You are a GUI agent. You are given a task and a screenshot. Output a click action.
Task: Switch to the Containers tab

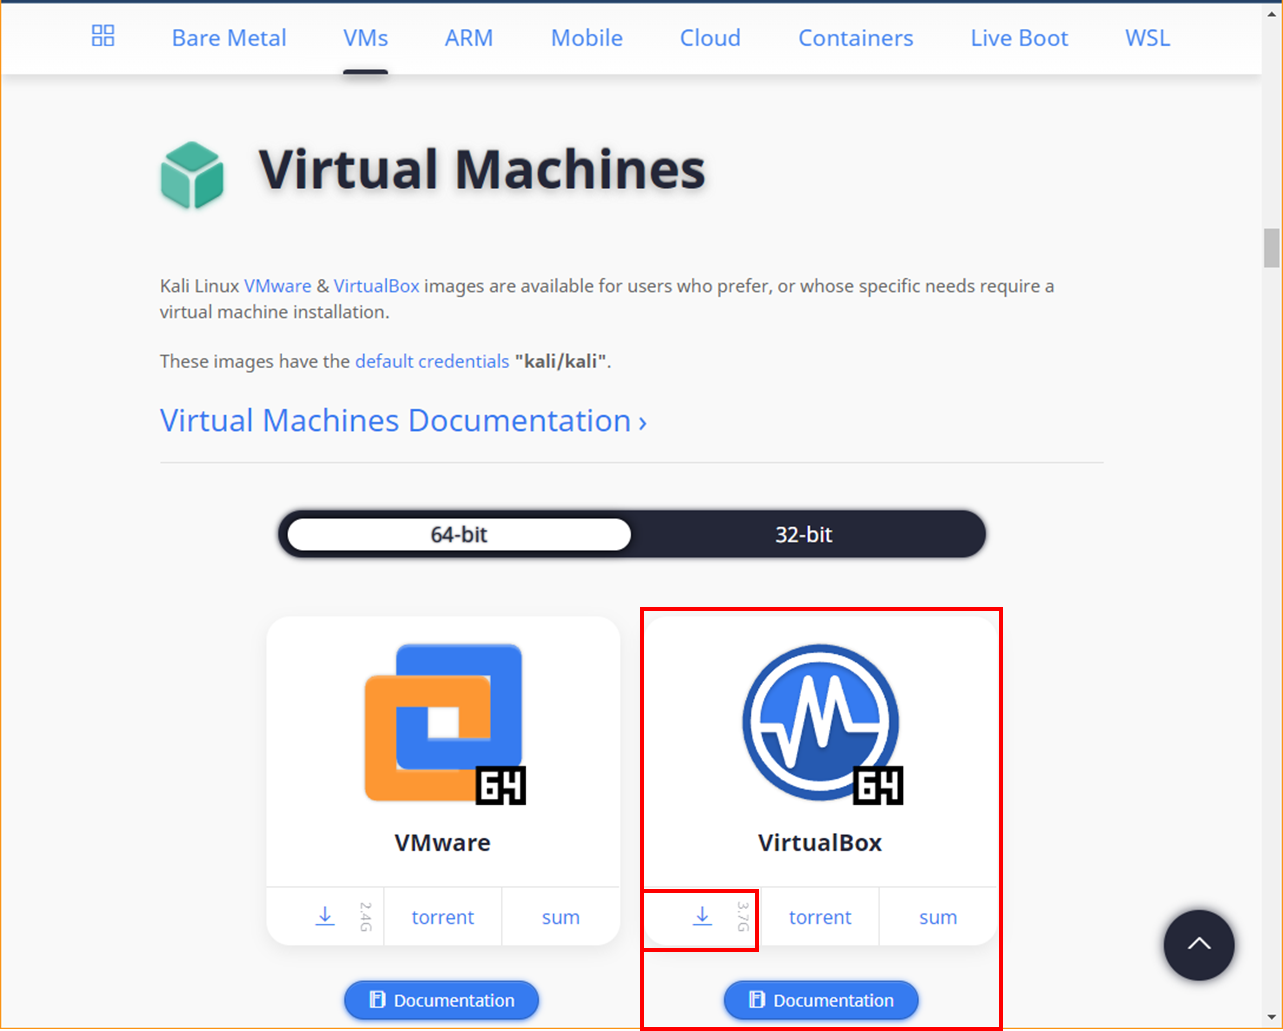tap(855, 37)
